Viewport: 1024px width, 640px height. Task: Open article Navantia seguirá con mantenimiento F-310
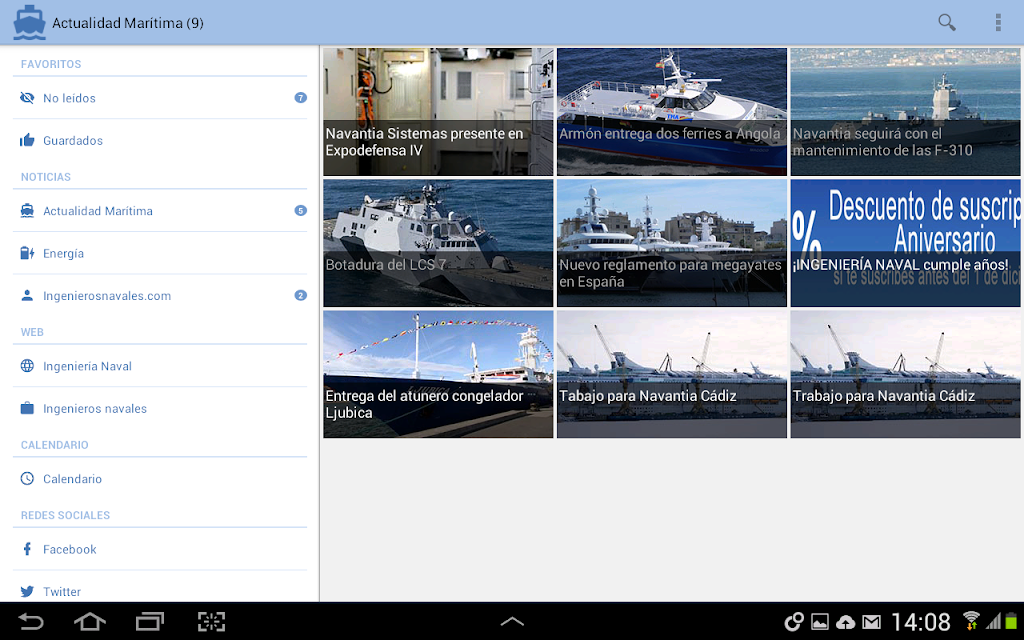906,112
